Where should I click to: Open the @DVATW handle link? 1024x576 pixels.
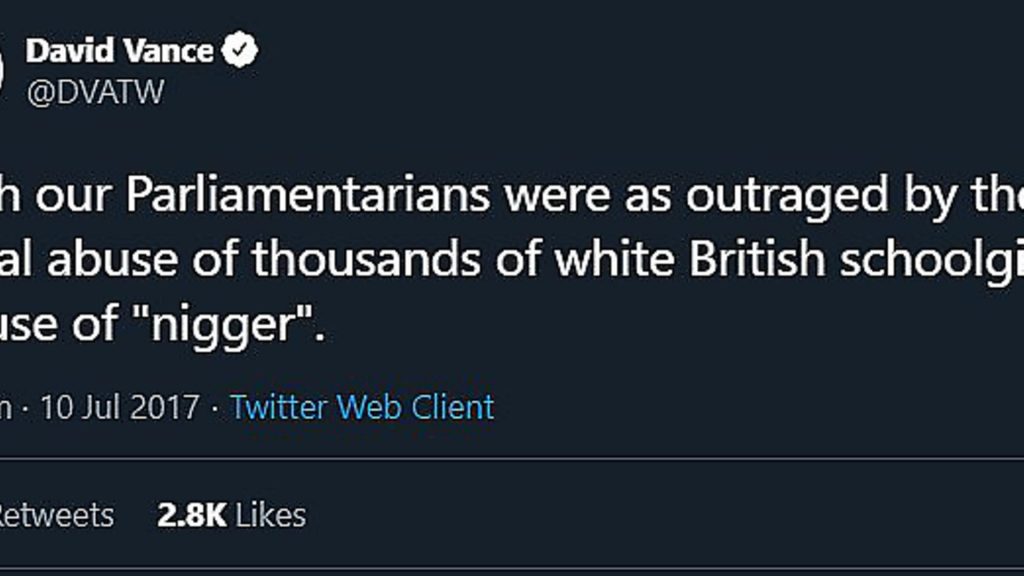click(95, 91)
